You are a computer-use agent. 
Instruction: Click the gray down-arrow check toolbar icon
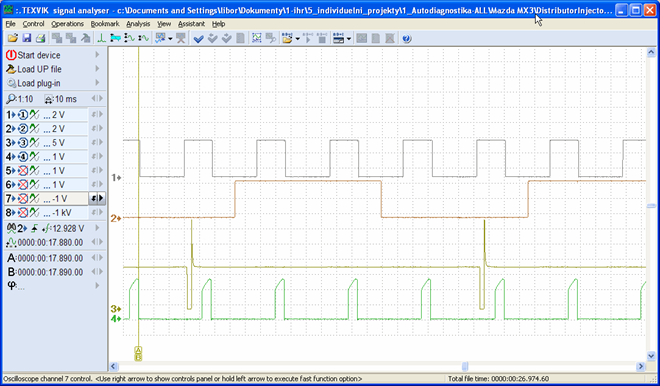(213, 39)
